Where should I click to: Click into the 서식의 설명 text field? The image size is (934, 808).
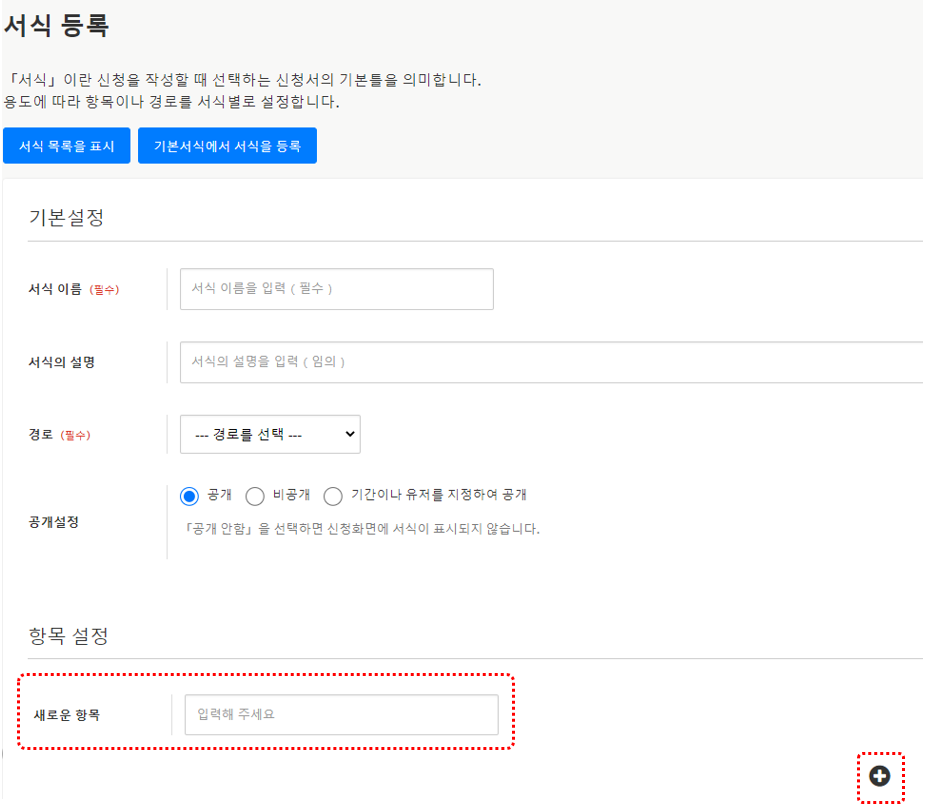550,362
